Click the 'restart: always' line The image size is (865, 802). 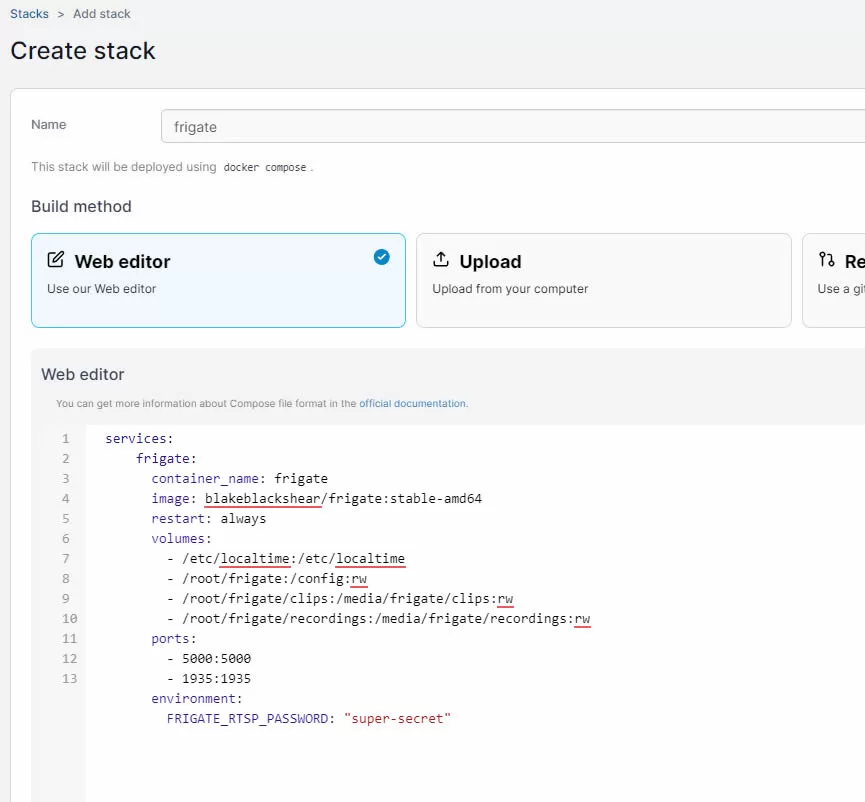pyautogui.click(x=209, y=518)
